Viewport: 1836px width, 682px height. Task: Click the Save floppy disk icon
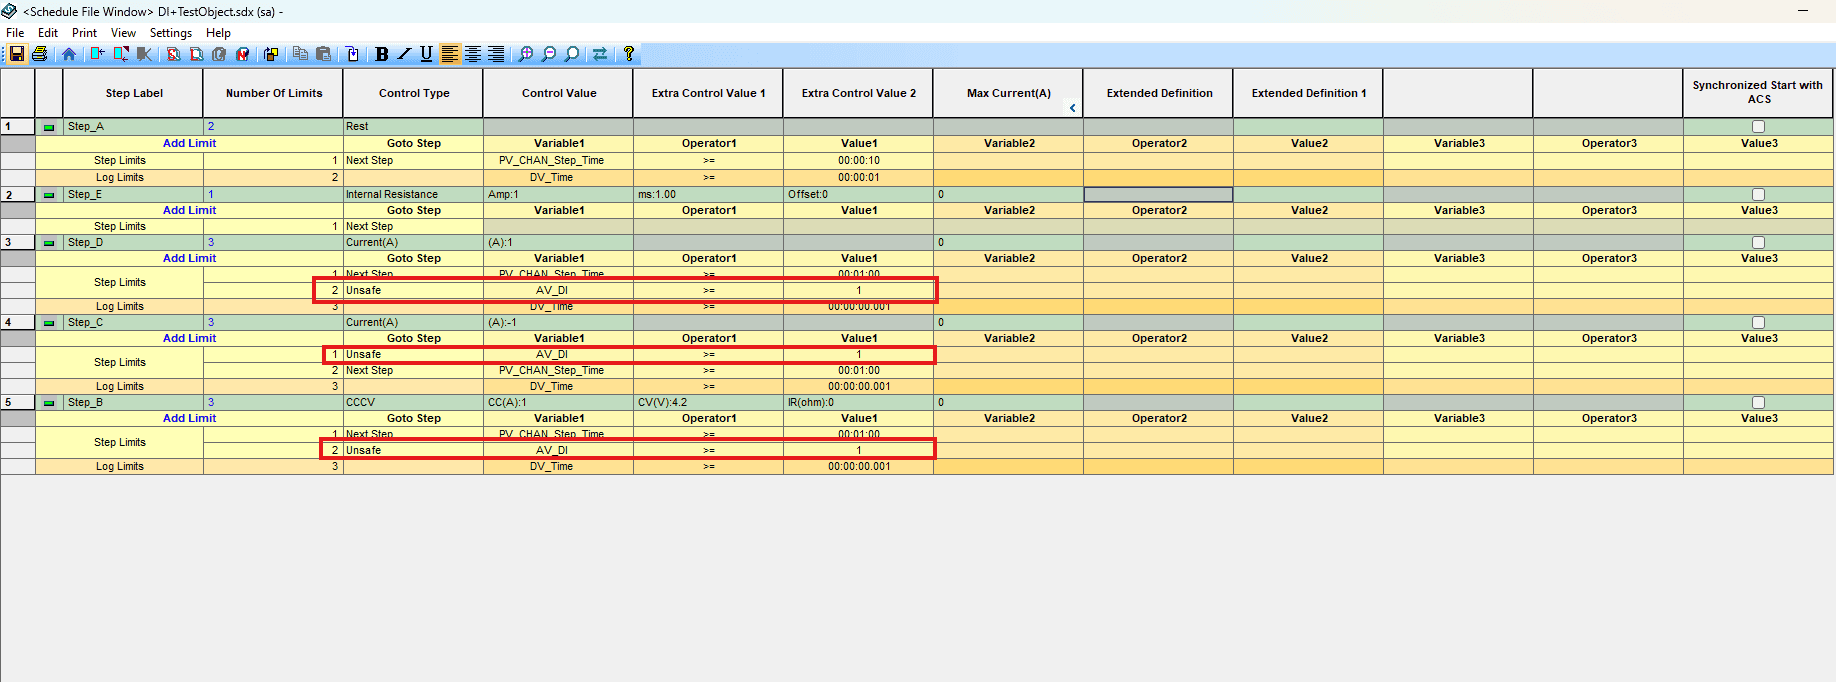(17, 54)
